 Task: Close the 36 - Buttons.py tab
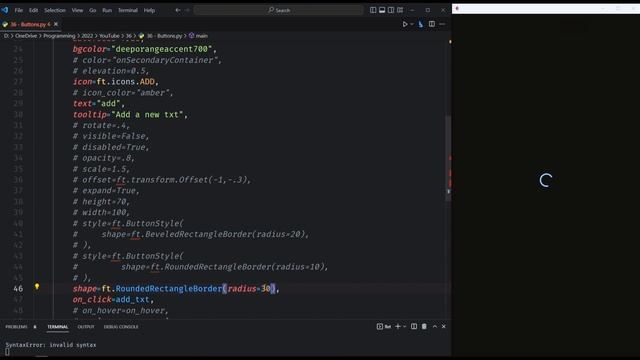pyautogui.click(x=56, y=24)
